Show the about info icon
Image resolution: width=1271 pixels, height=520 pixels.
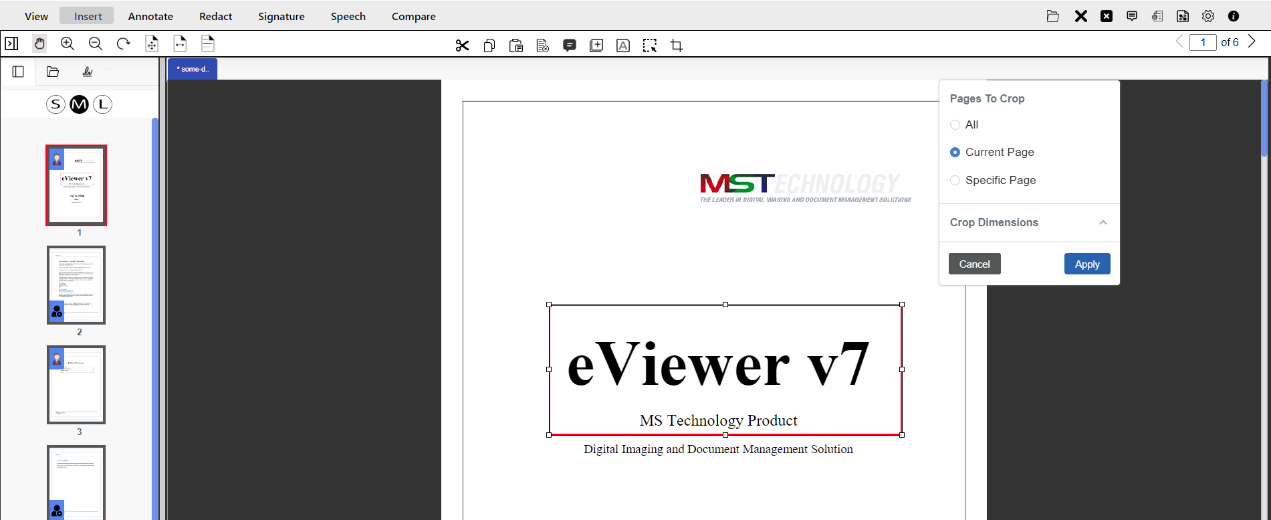tap(1234, 16)
